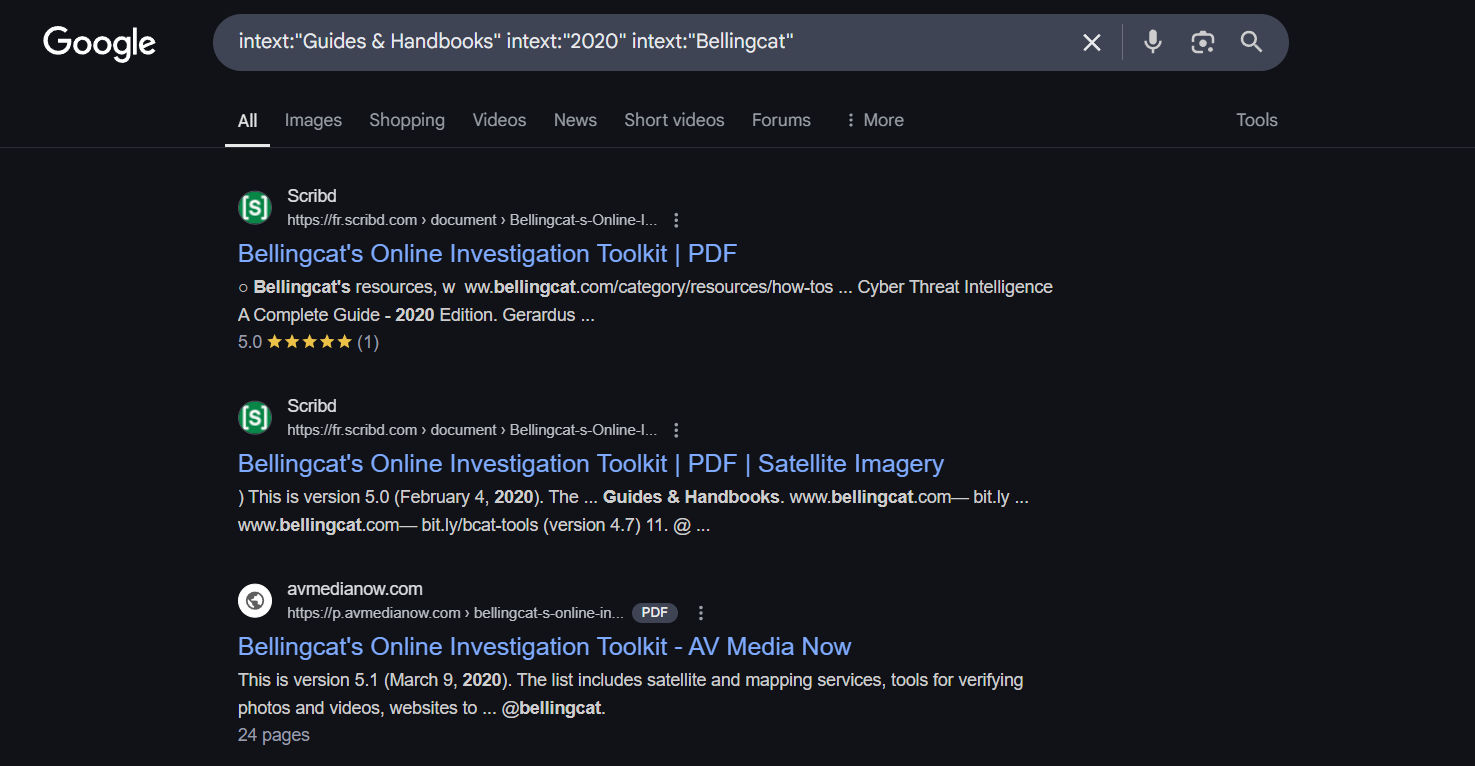The width and height of the screenshot is (1475, 766).
Task: Clear the search query with the X icon
Action: point(1092,42)
